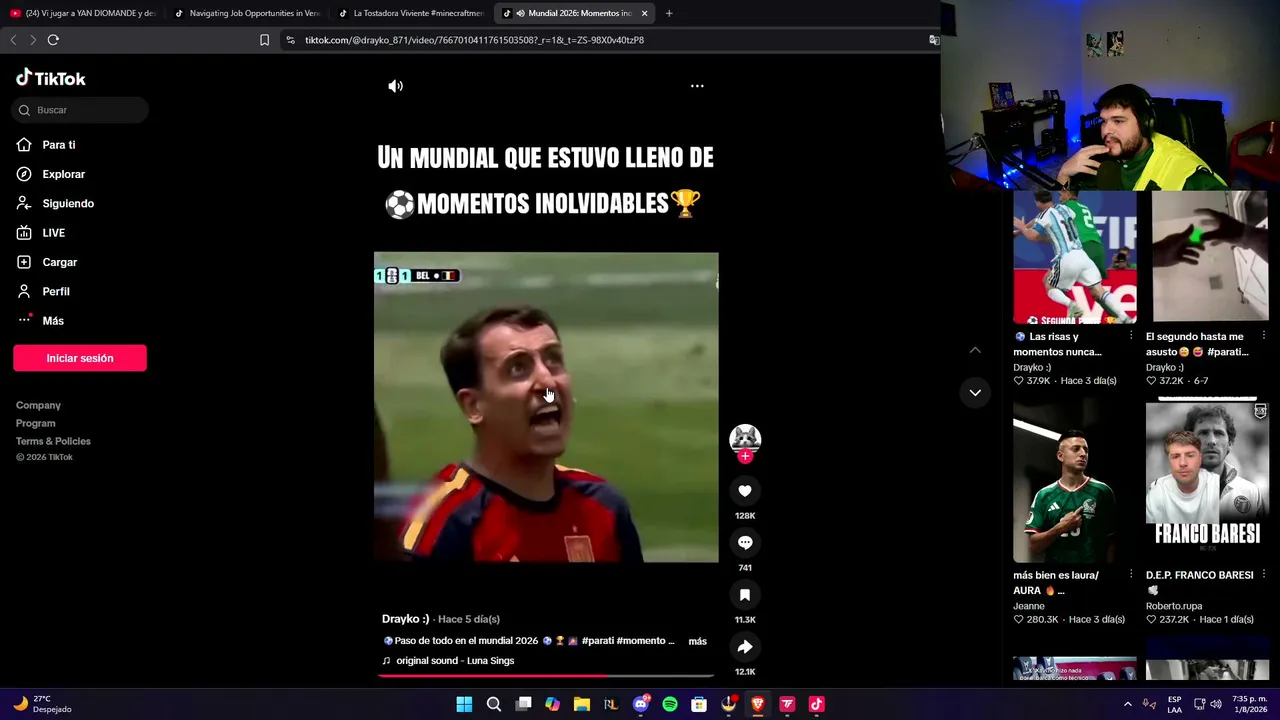
Task: Open options for El segundo hasta me asusto
Action: pyautogui.click(x=1264, y=337)
